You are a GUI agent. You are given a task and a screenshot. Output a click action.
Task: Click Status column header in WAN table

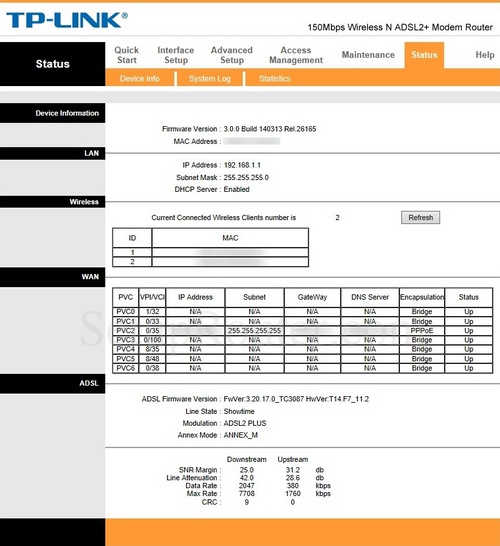click(x=469, y=297)
